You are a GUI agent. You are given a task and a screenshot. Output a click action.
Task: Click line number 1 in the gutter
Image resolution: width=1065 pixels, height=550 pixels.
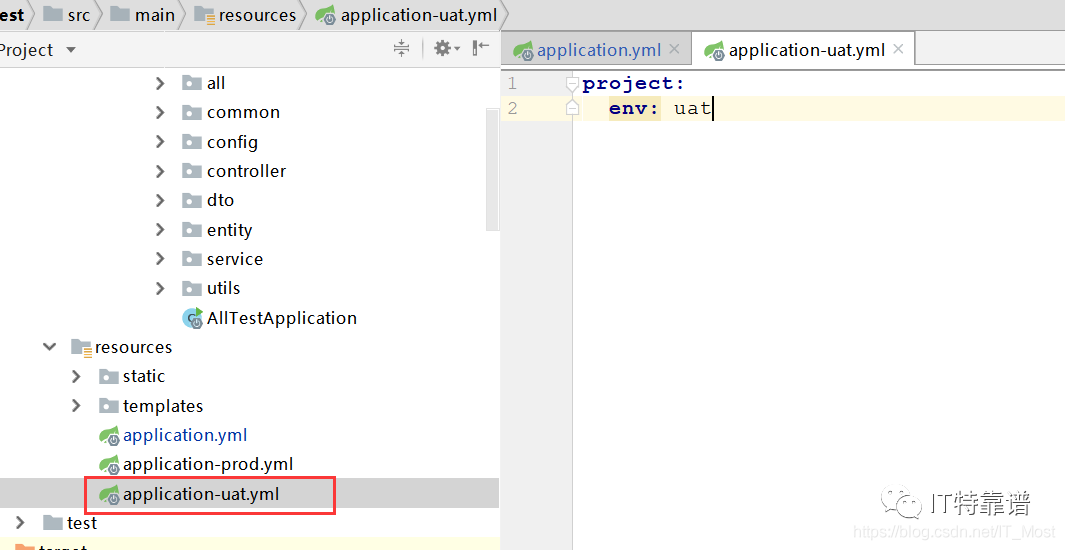pyautogui.click(x=512, y=84)
